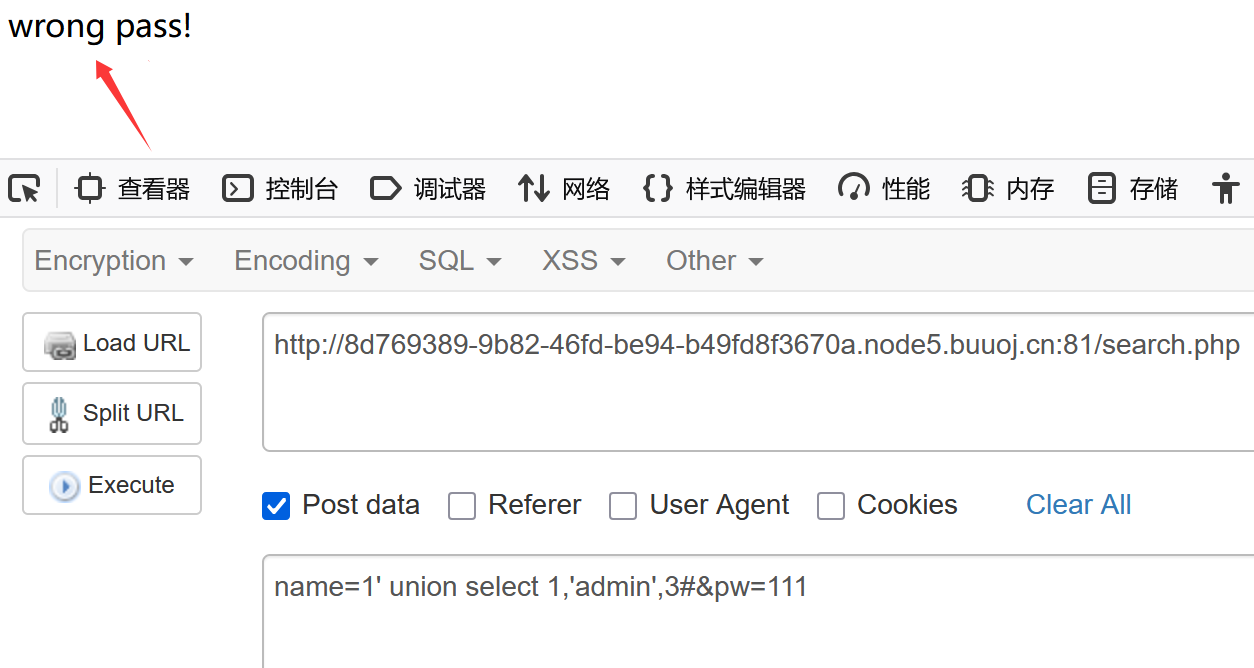Open the Accessibility panel icon
This screenshot has width=1254, height=668.
(1225, 188)
